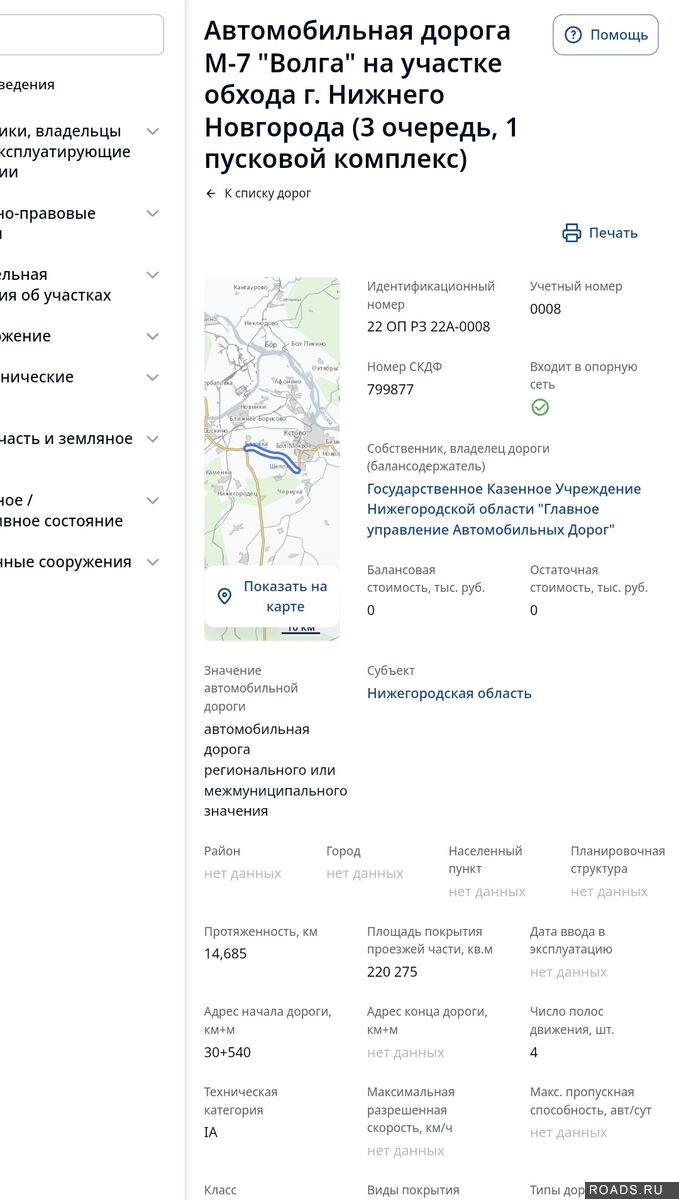Click the Печать text button

(x=612, y=233)
